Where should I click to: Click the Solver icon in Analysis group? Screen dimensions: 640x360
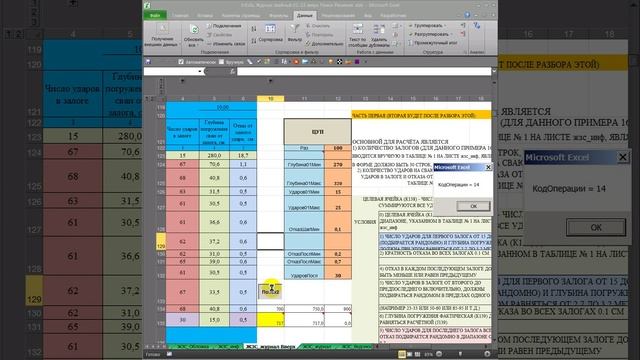[x=477, y=26]
